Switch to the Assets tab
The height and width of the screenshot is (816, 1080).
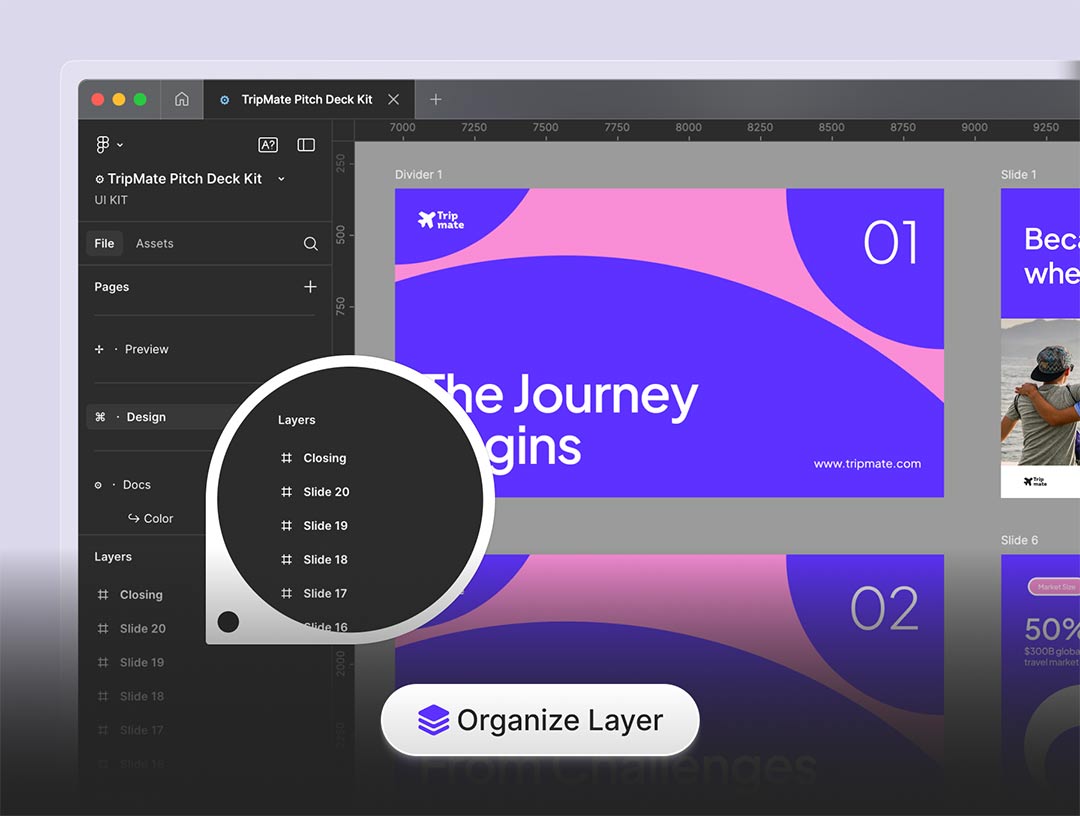point(154,243)
